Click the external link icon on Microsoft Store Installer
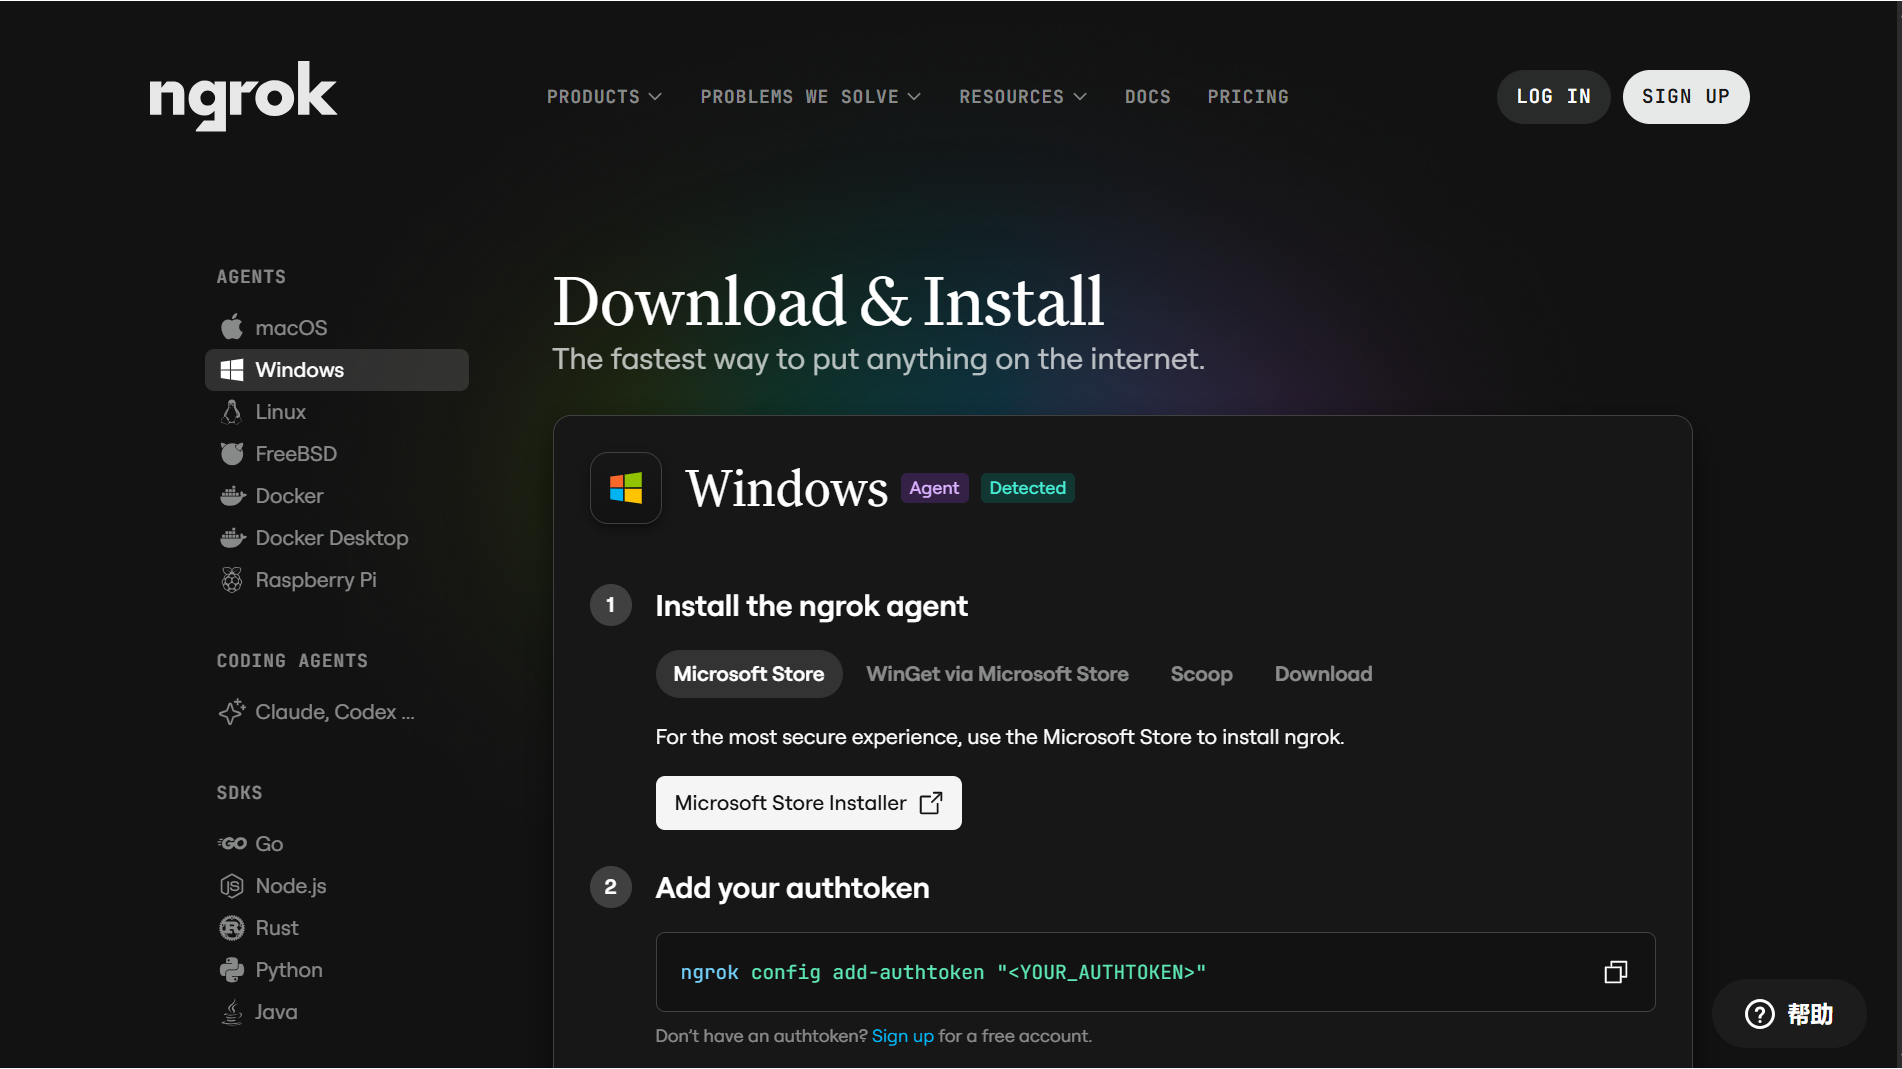Viewport: 1902px width, 1069px height. coord(931,803)
